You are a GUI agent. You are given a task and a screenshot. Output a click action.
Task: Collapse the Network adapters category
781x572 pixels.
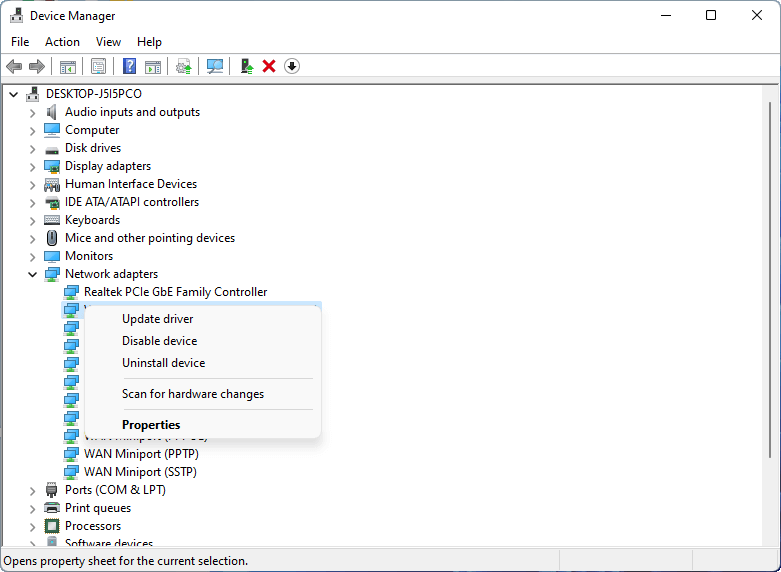coord(32,274)
